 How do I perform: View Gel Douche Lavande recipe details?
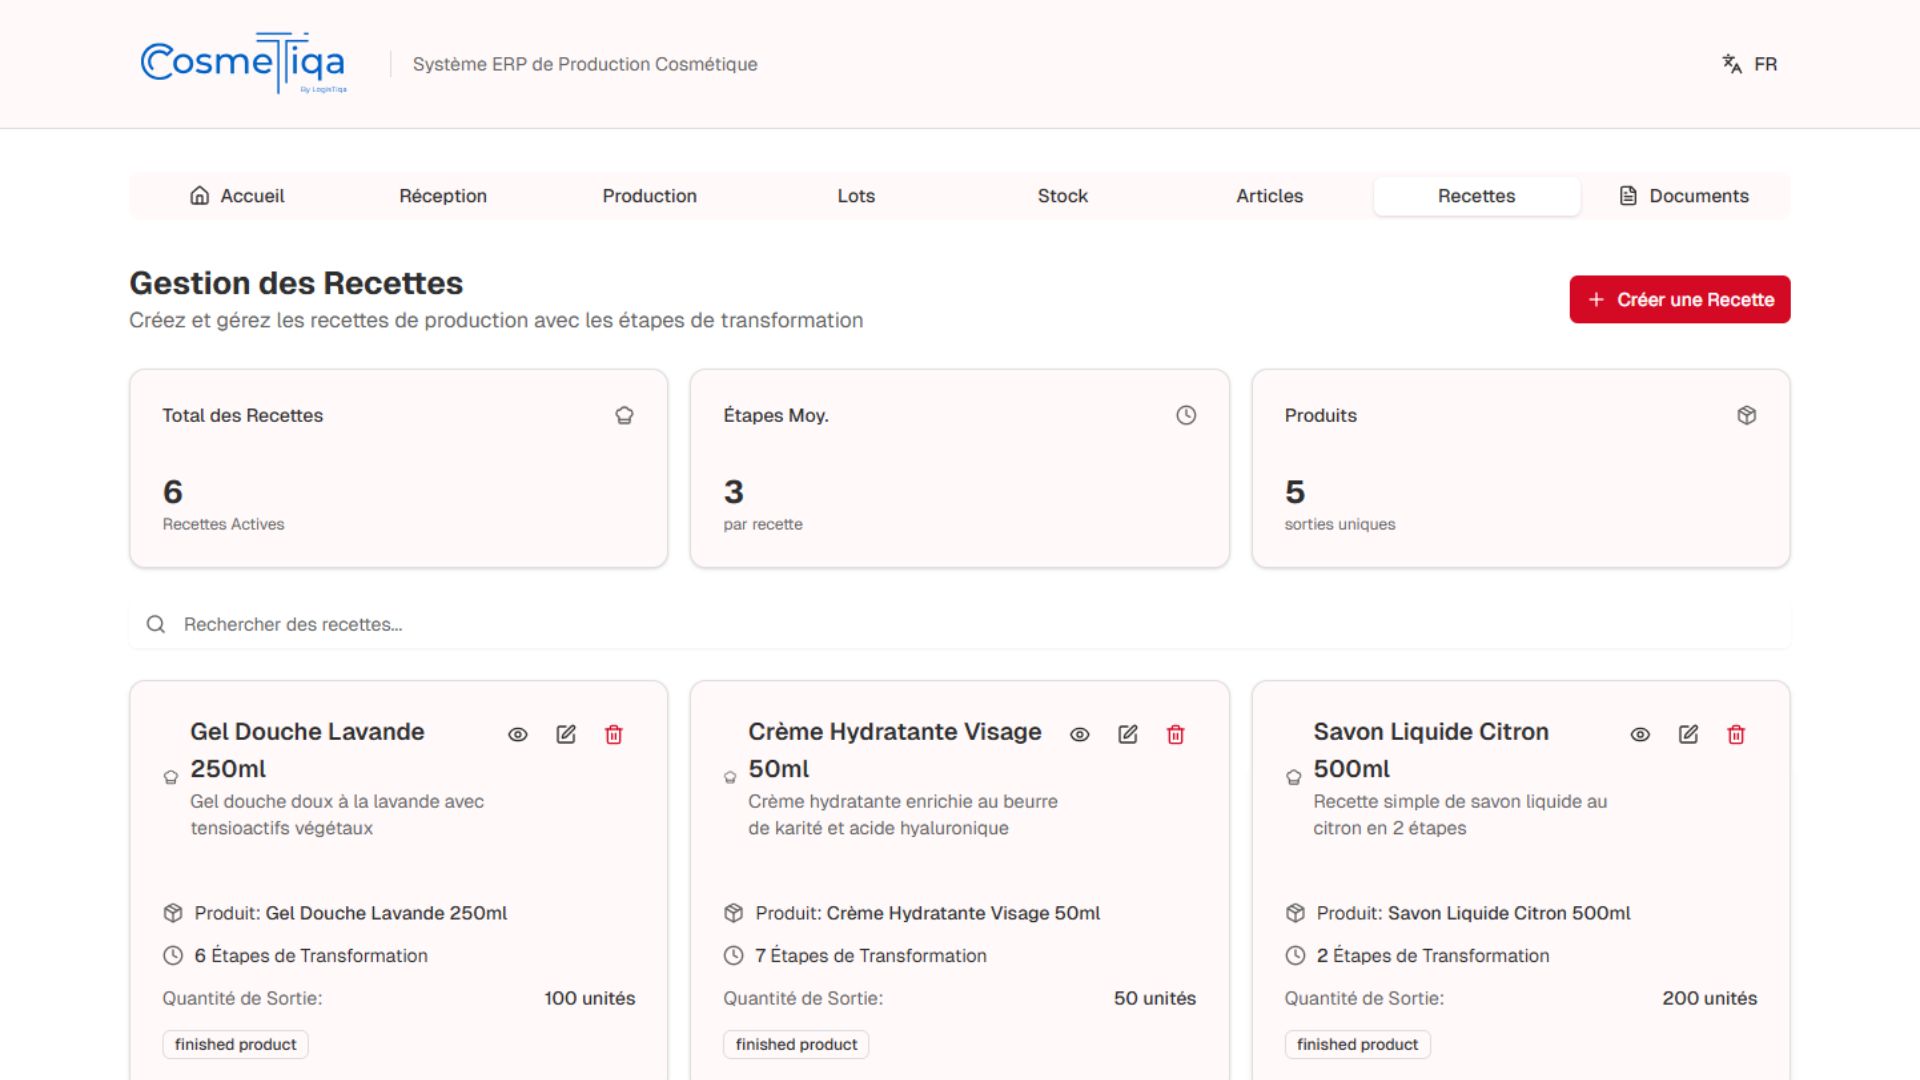(x=518, y=735)
